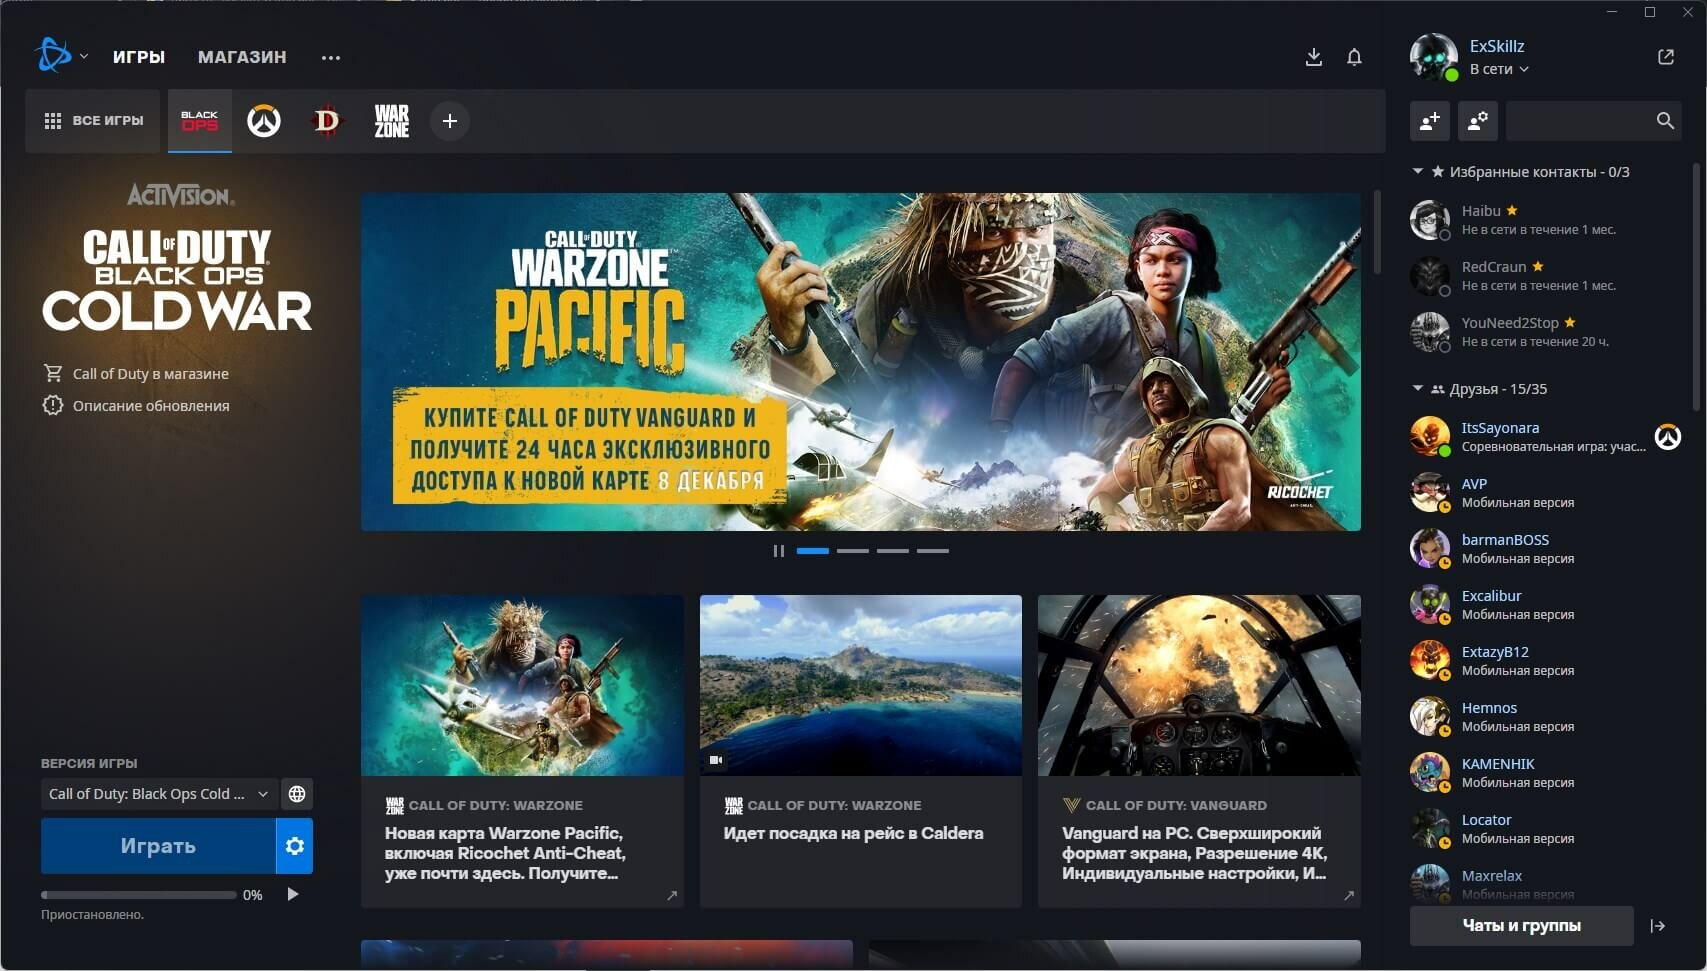
Task: Open the Идет посадка на рейс в Caldera card
Action: 861,751
